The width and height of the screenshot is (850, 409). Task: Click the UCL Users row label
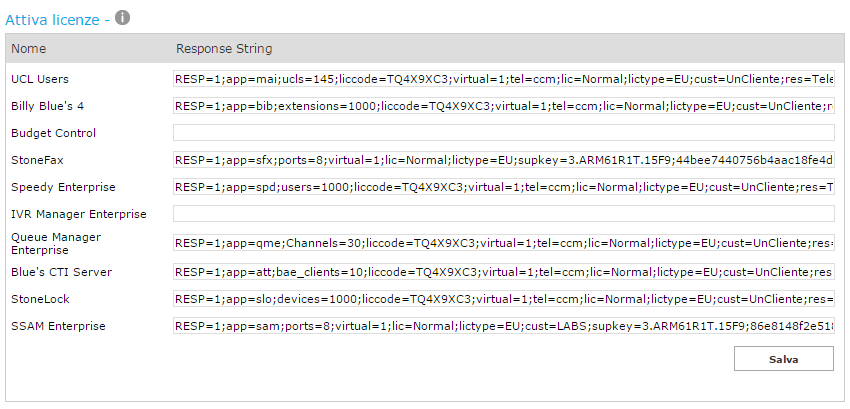pyautogui.click(x=40, y=79)
